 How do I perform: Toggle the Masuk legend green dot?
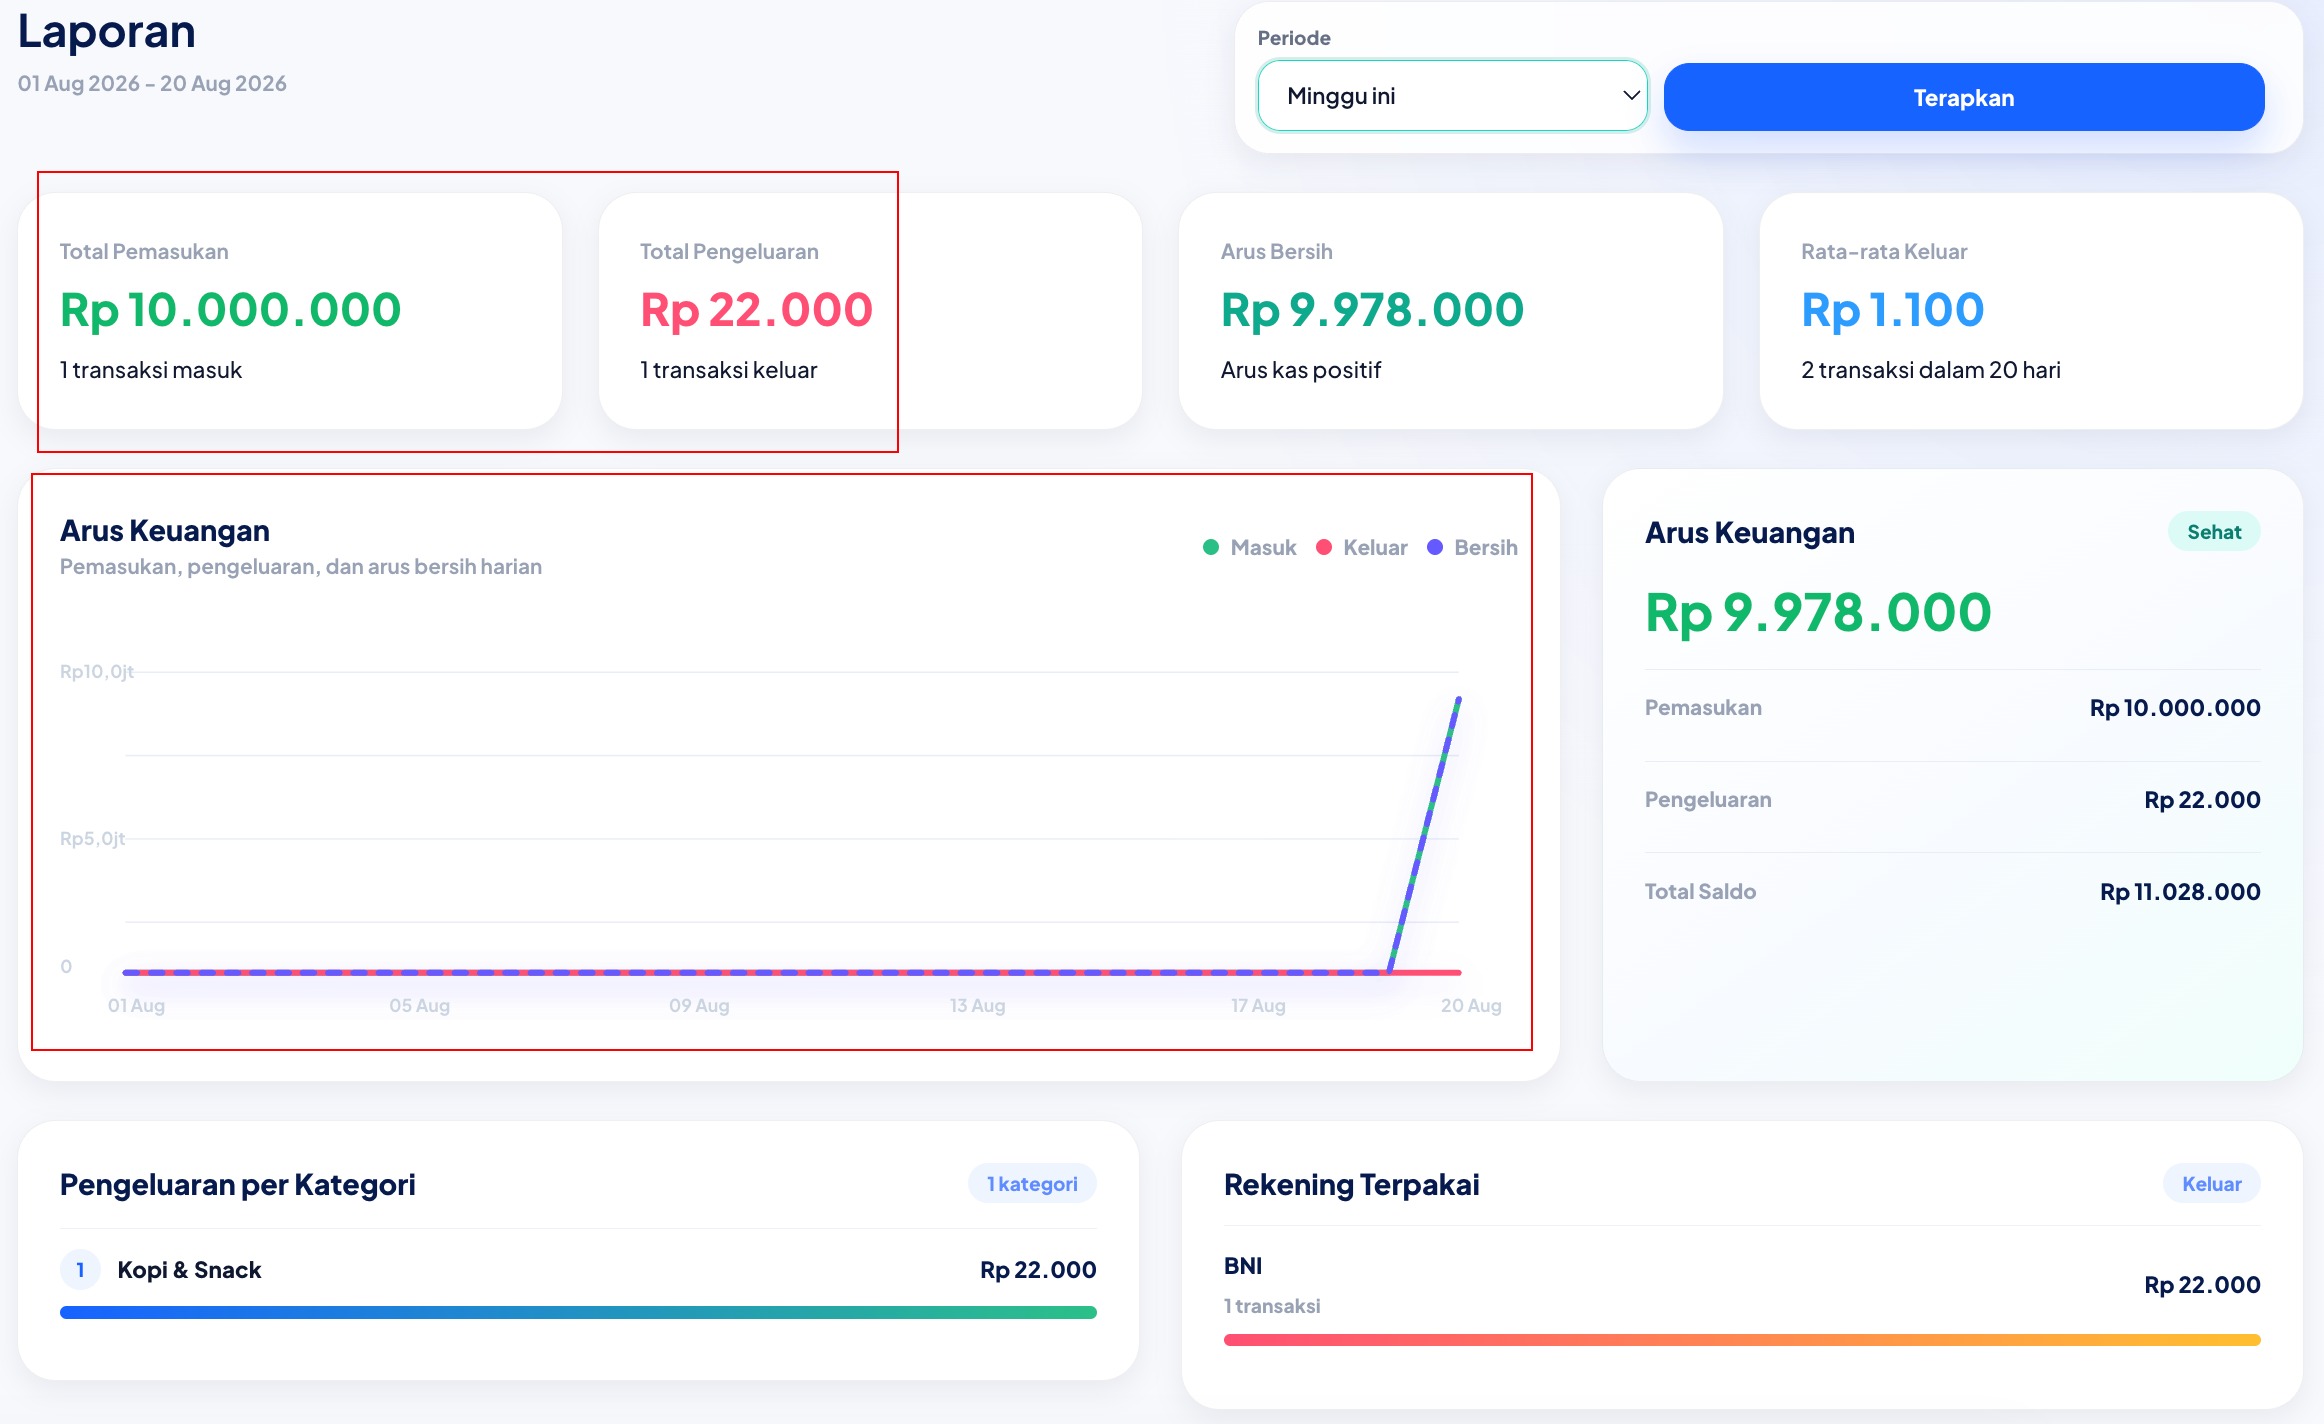pyautogui.click(x=1211, y=547)
